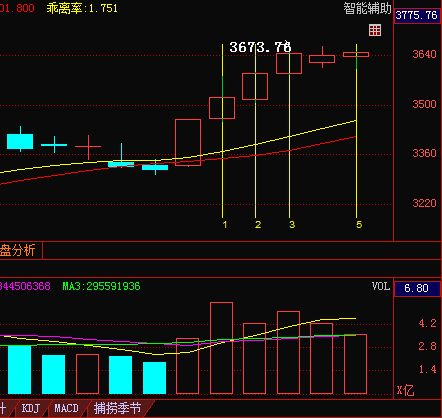This screenshot has height=418, width=442.
Task: Open the 智能辅助 smart assist label
Action: click(367, 9)
